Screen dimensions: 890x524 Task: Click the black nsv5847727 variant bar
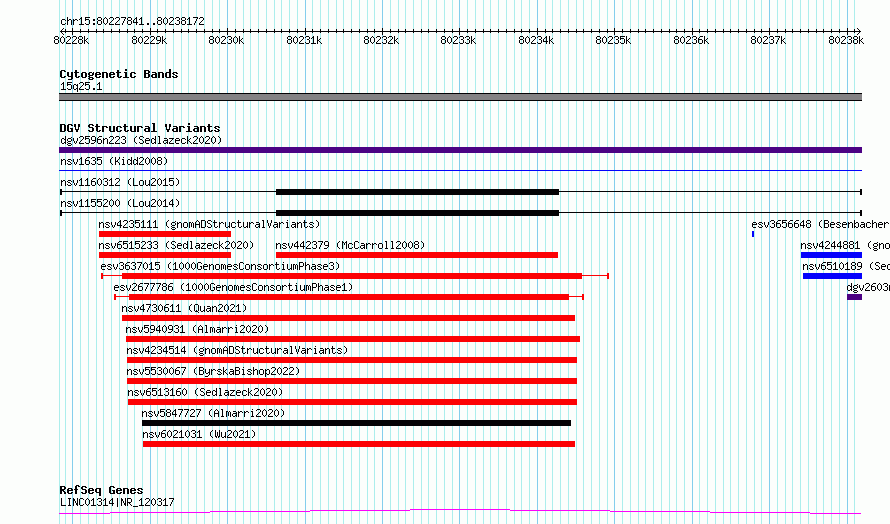pos(356,423)
